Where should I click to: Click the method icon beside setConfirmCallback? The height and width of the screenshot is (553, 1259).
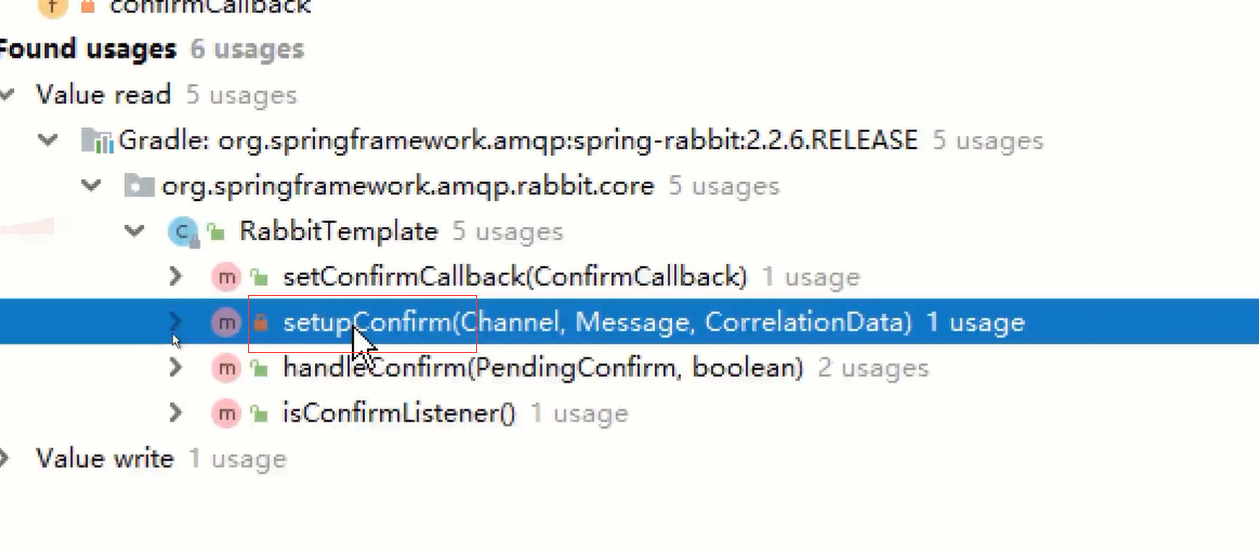(226, 277)
